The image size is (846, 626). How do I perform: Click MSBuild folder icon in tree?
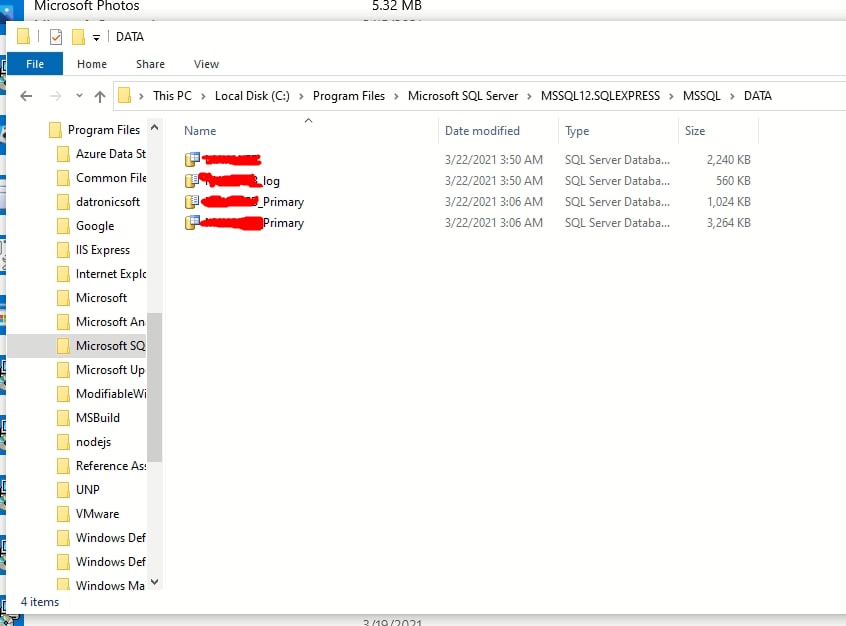[63, 418]
